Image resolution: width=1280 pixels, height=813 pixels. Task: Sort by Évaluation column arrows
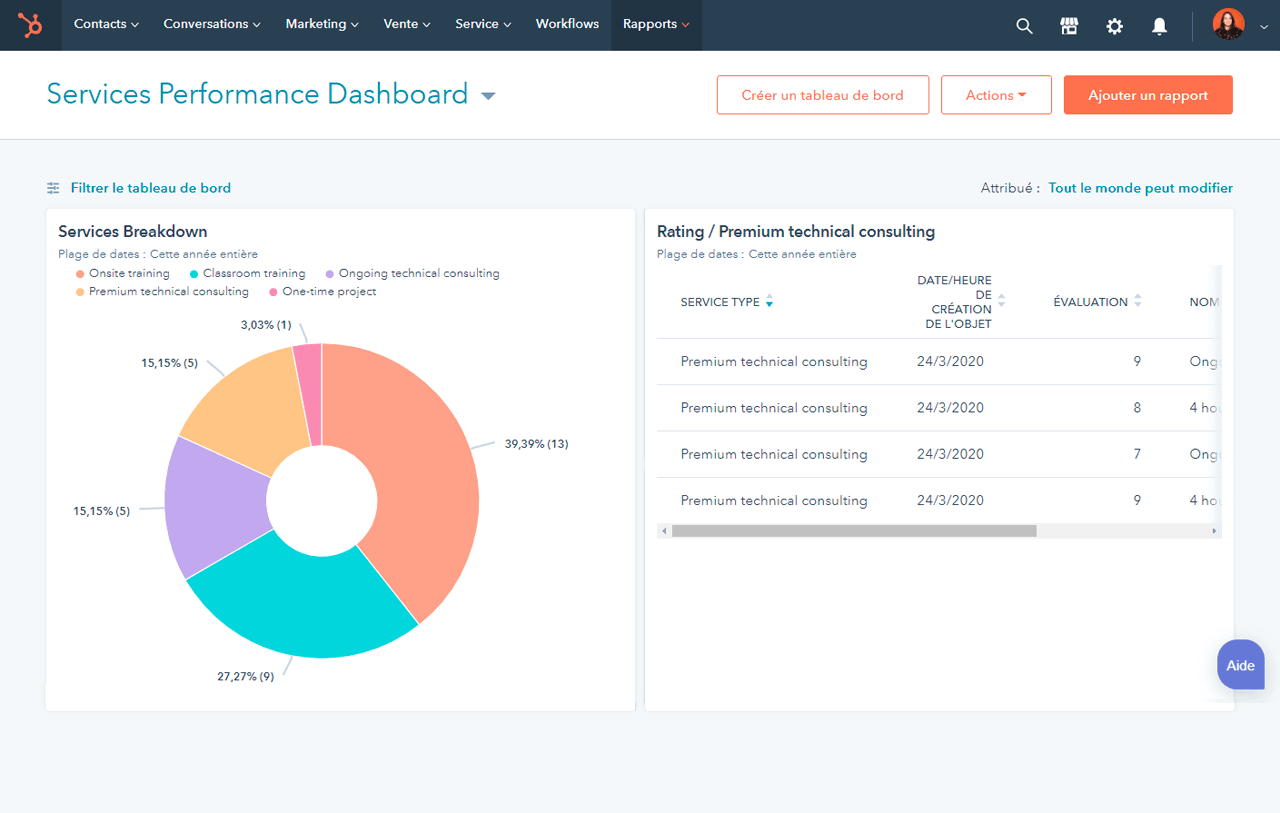[x=1137, y=302]
